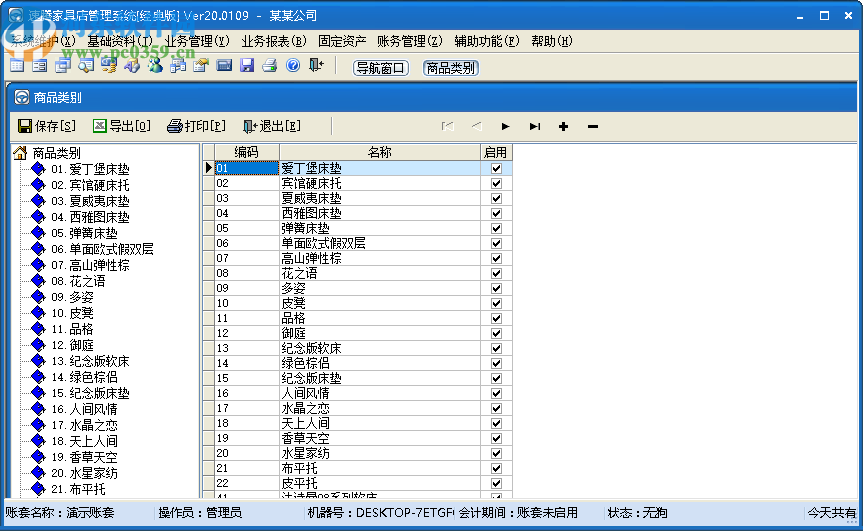Click the 编码 column header

coord(247,152)
